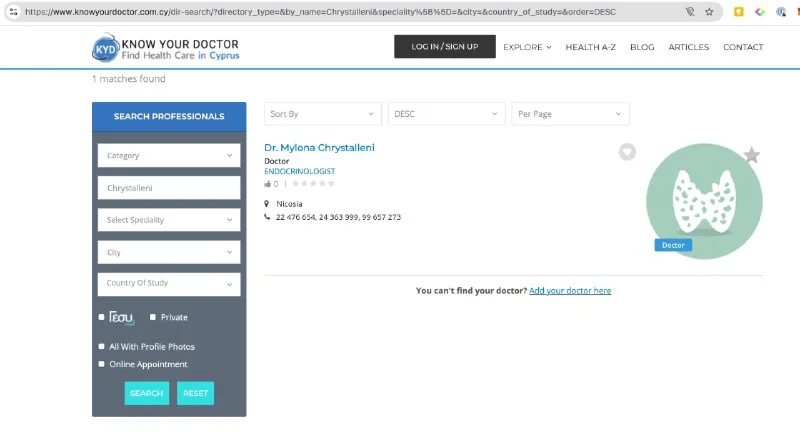
Task: Click the yellow browser extension icon
Action: point(738,12)
